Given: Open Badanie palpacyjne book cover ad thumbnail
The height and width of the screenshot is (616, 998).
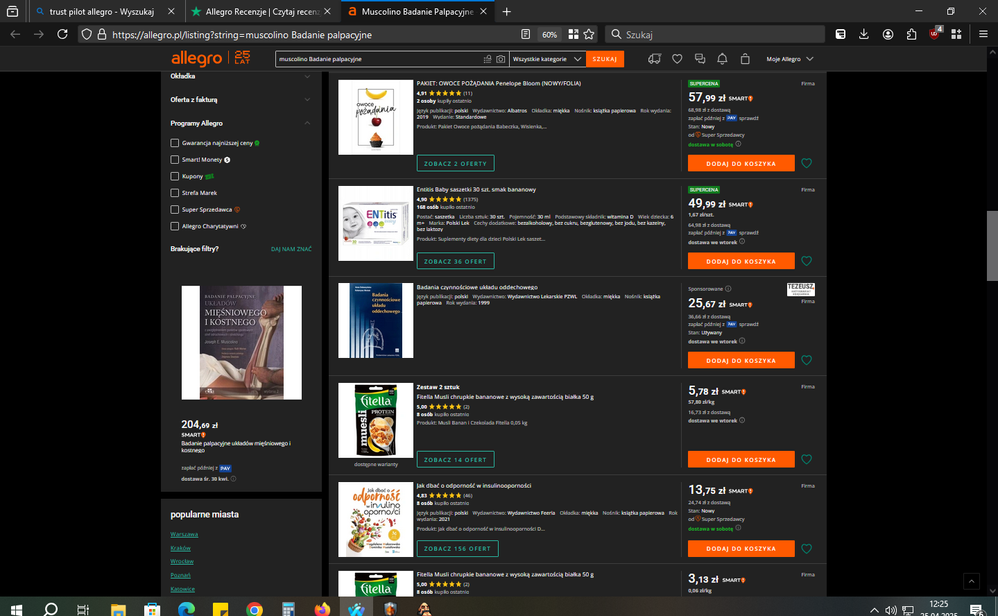Looking at the screenshot, I should pyautogui.click(x=241, y=342).
